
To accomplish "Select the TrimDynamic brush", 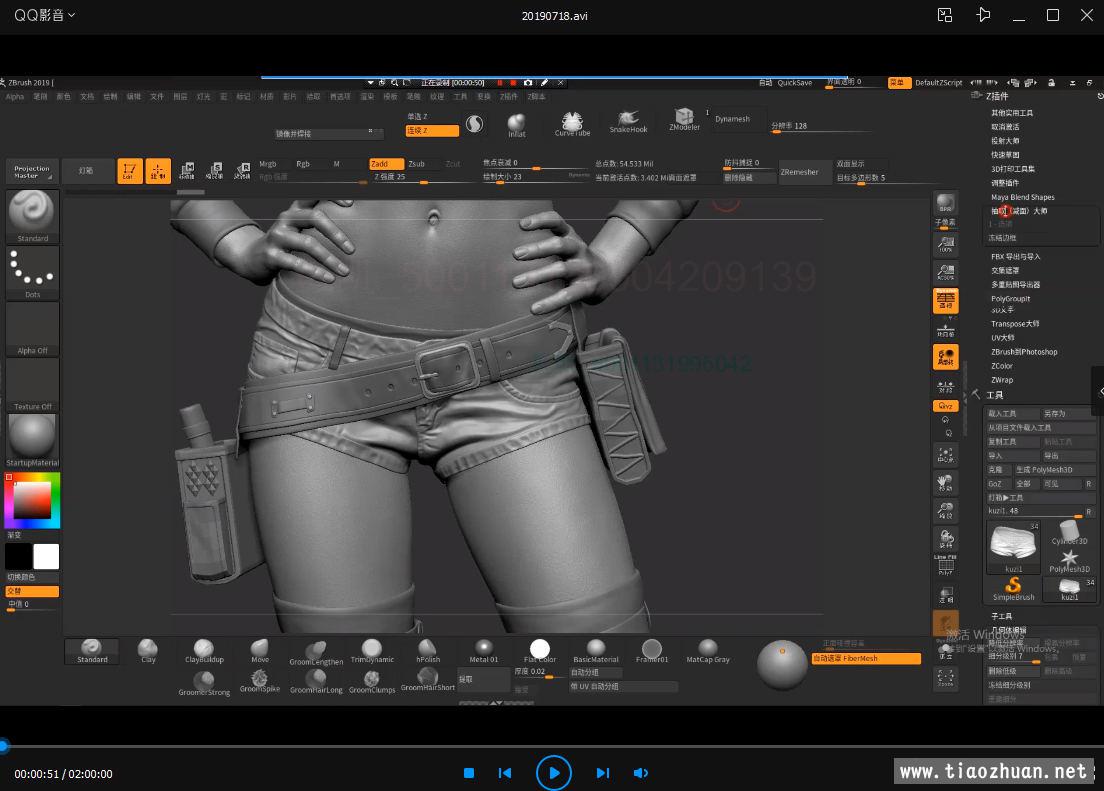I will [372, 652].
